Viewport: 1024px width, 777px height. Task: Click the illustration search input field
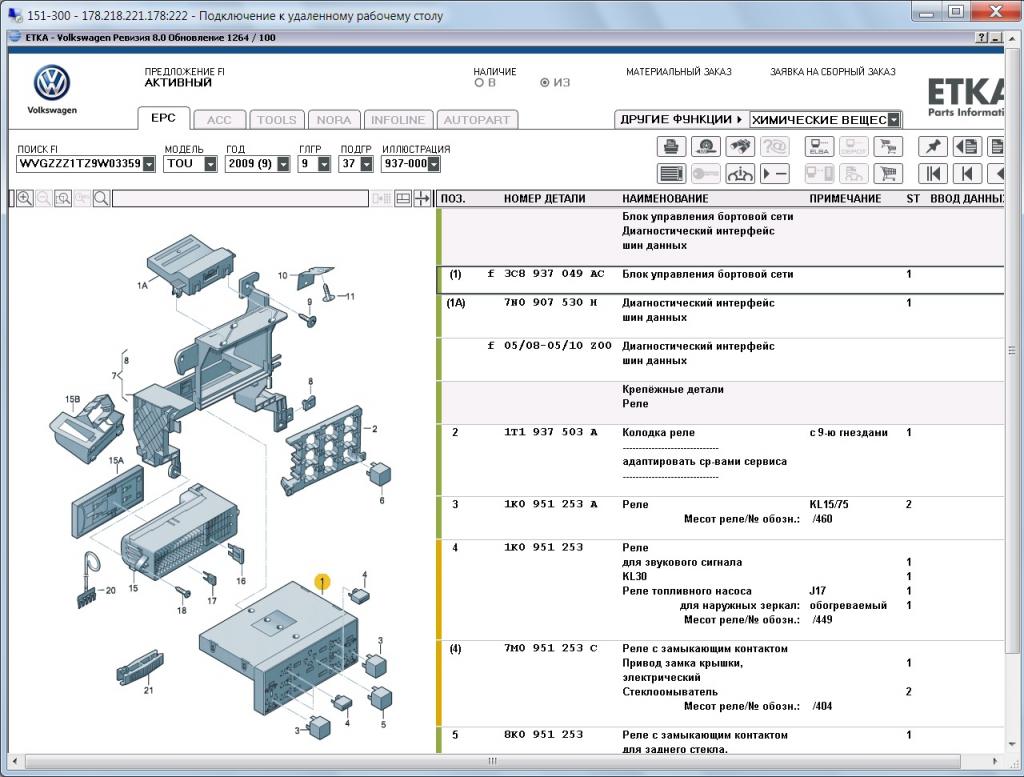tap(240, 198)
